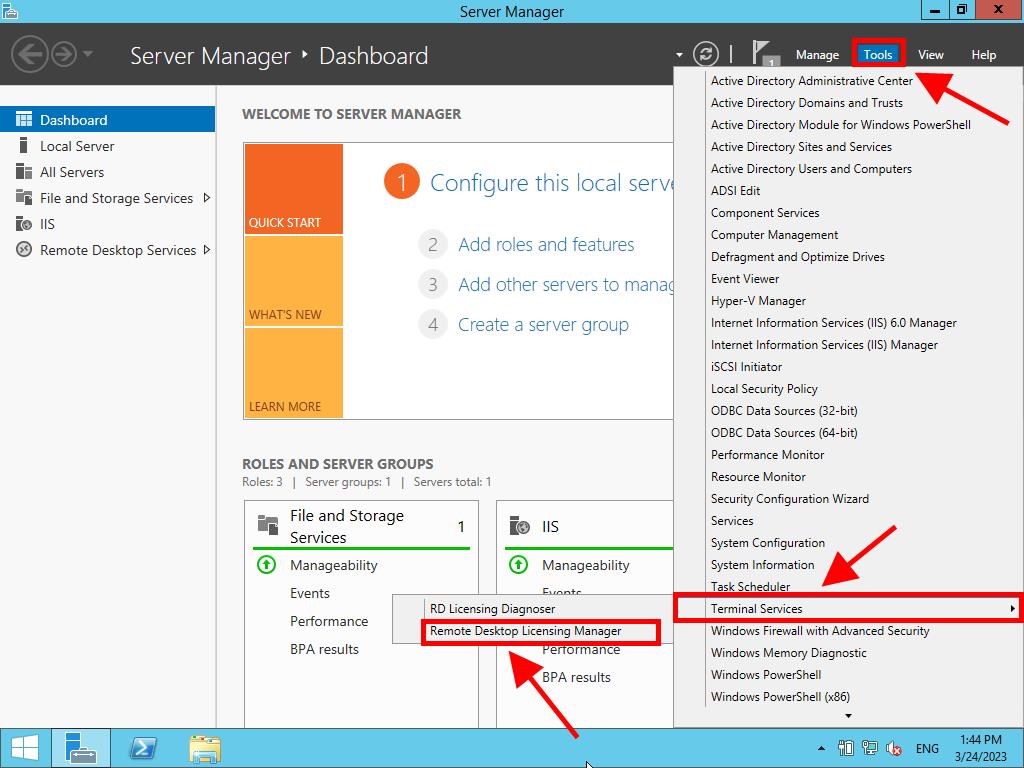This screenshot has width=1024, height=768.
Task: Open the notifications flag
Action: (x=763, y=54)
